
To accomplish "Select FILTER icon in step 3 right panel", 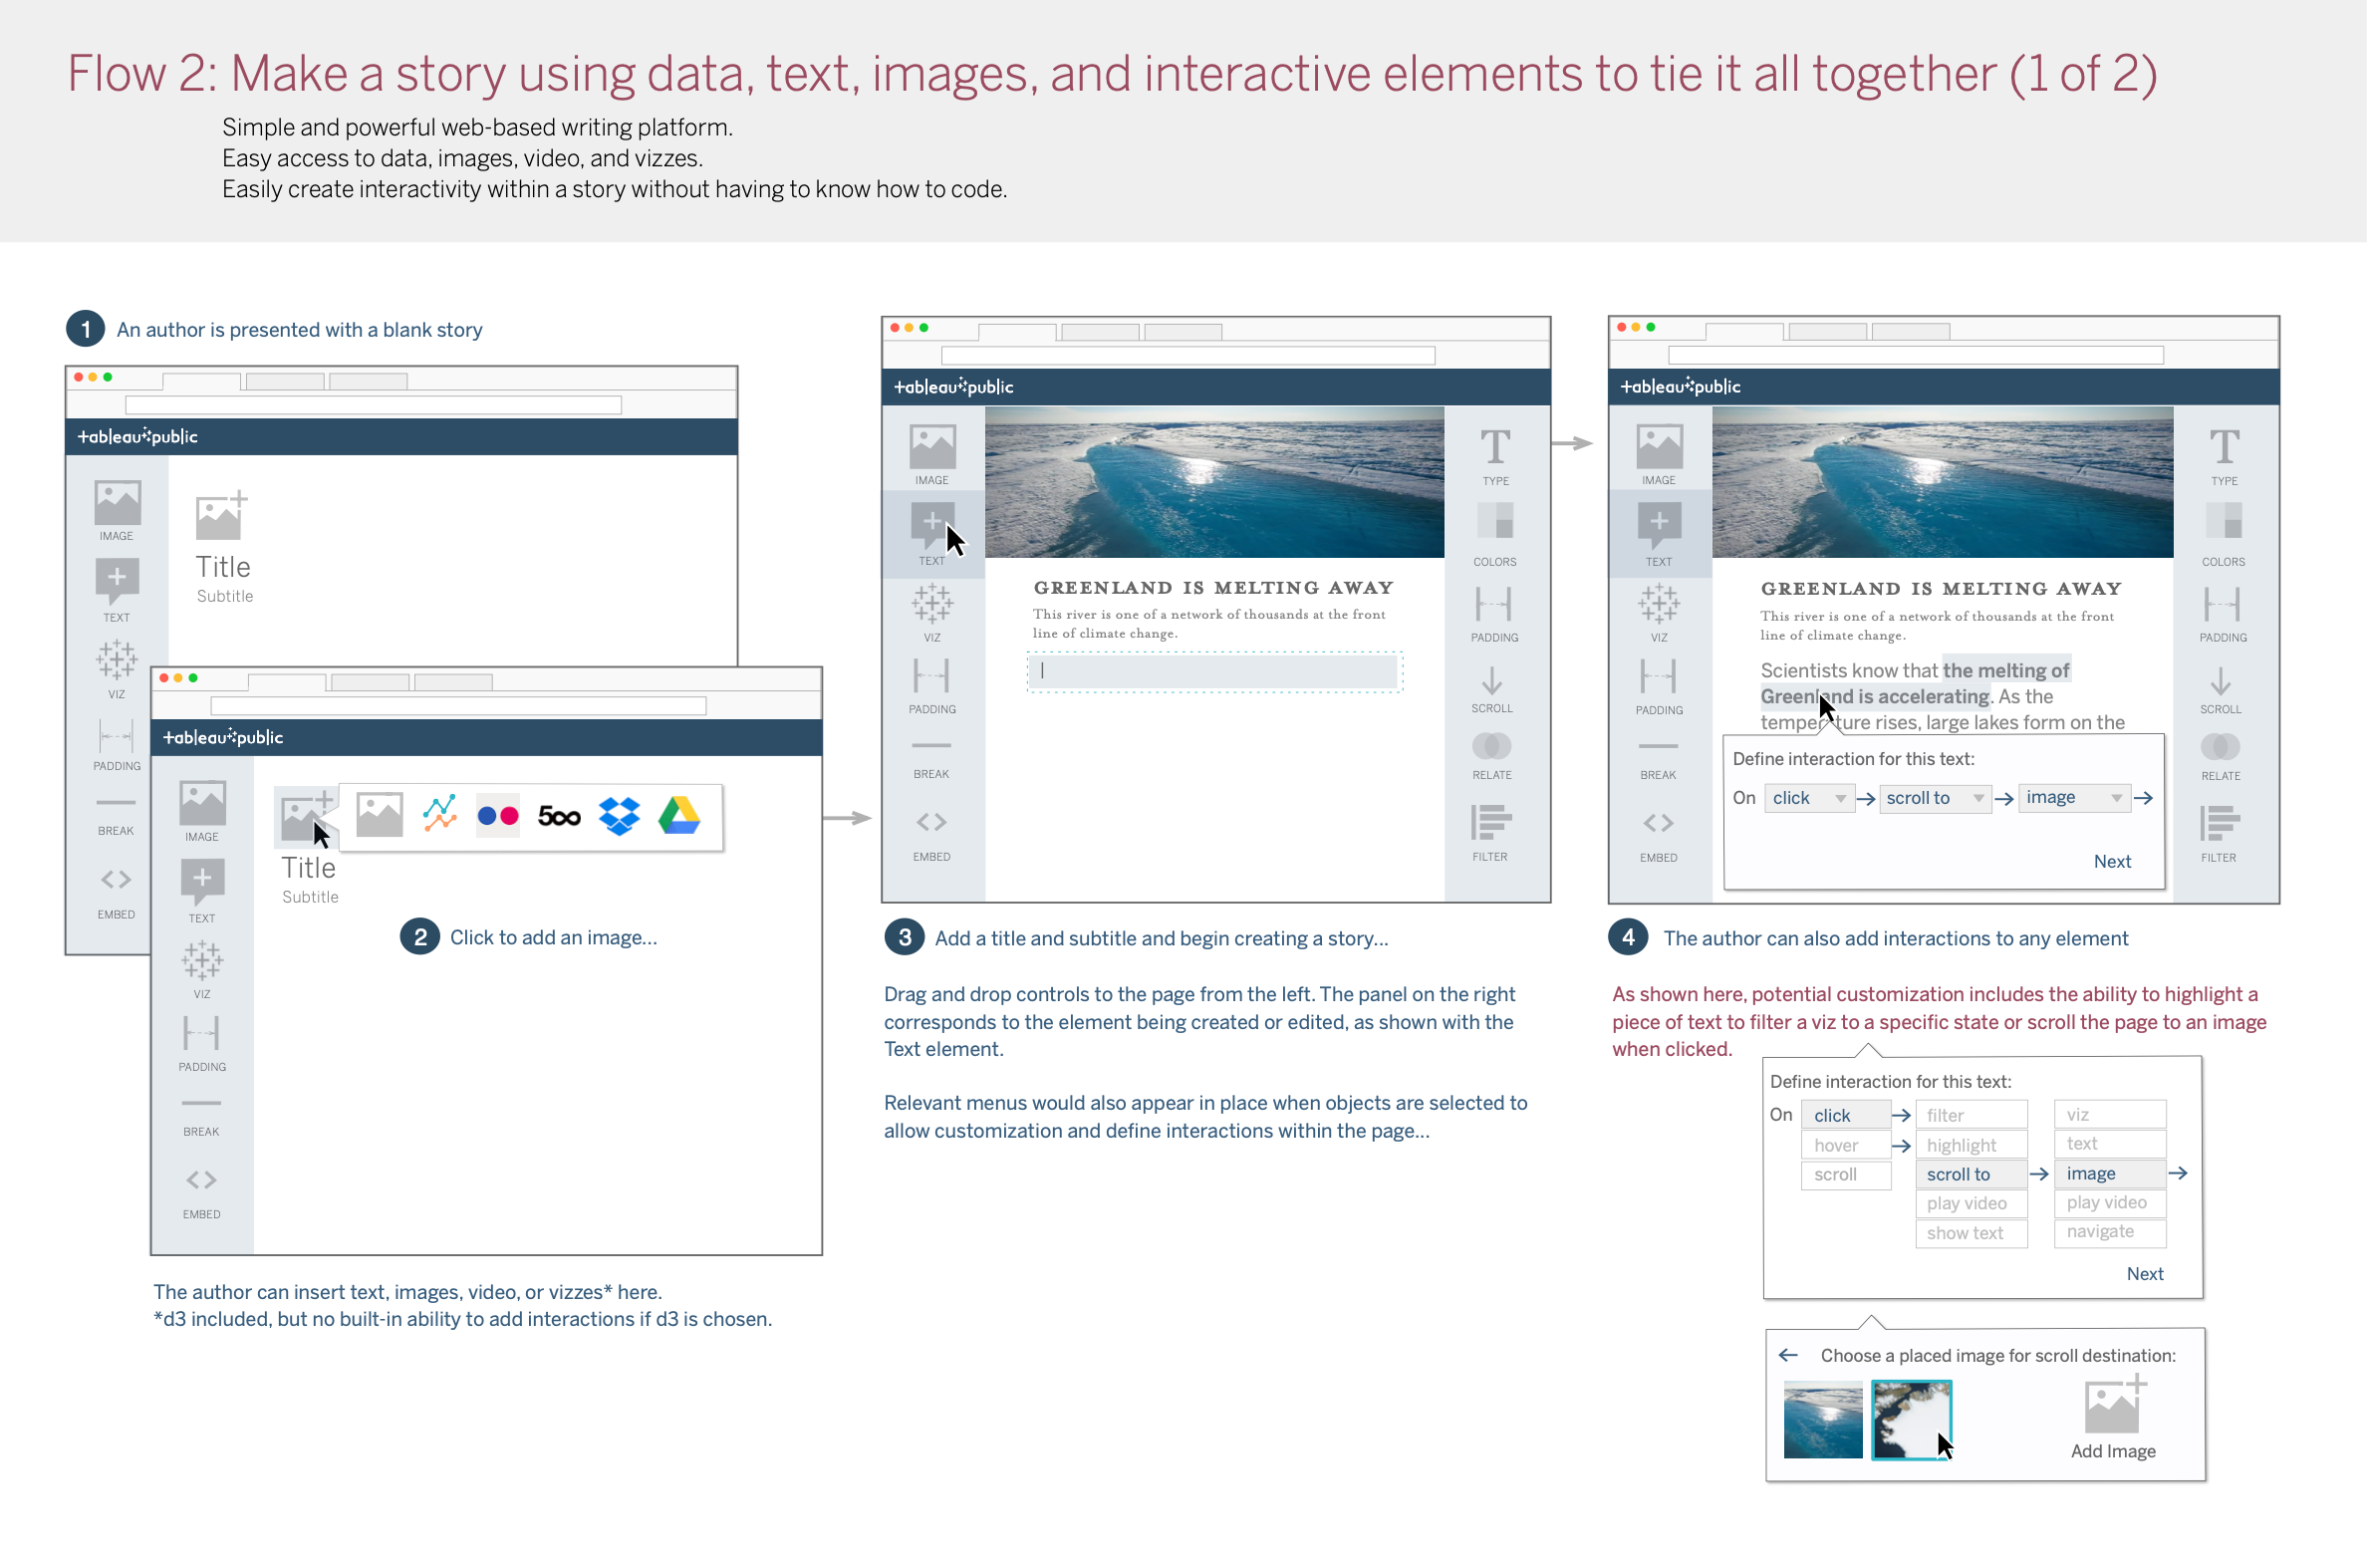I will pos(1491,833).
